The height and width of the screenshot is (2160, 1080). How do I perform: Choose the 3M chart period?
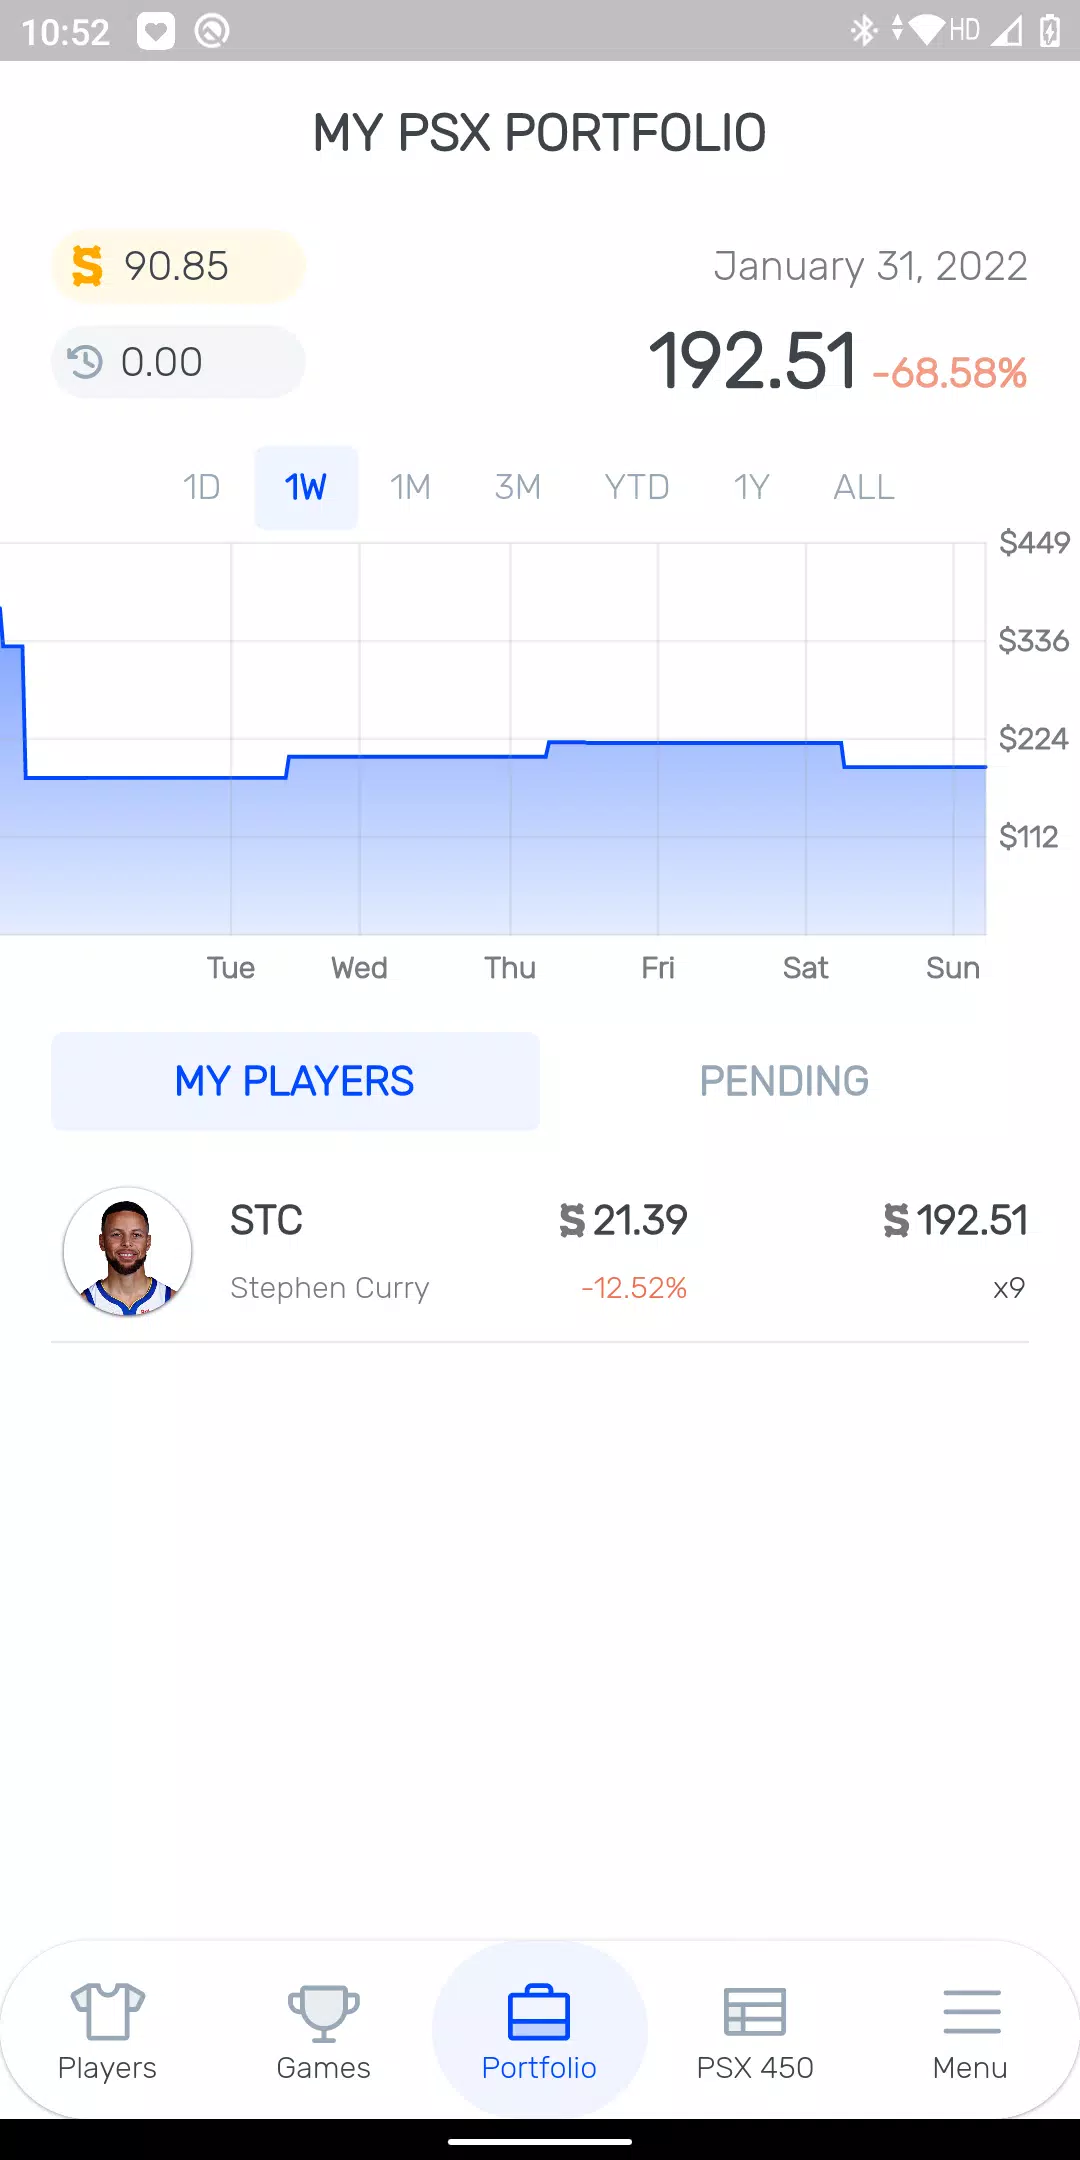(x=517, y=487)
